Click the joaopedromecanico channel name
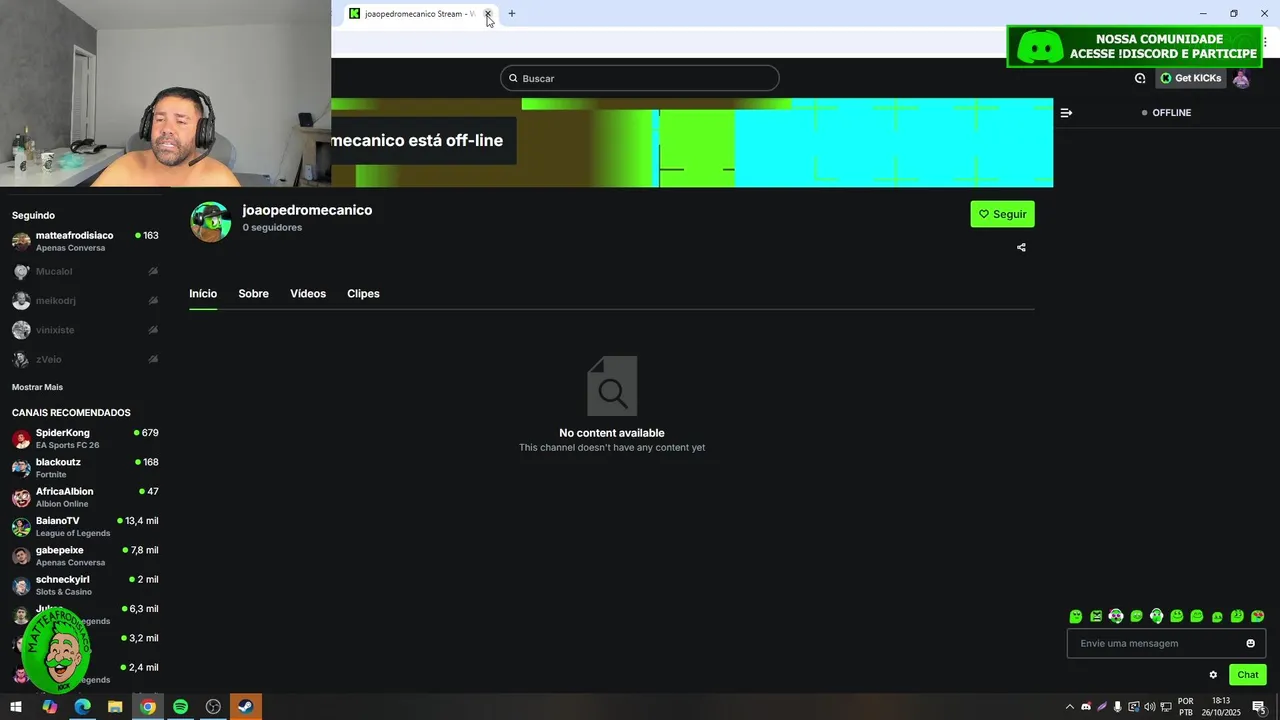The height and width of the screenshot is (720, 1280). pyautogui.click(x=307, y=210)
